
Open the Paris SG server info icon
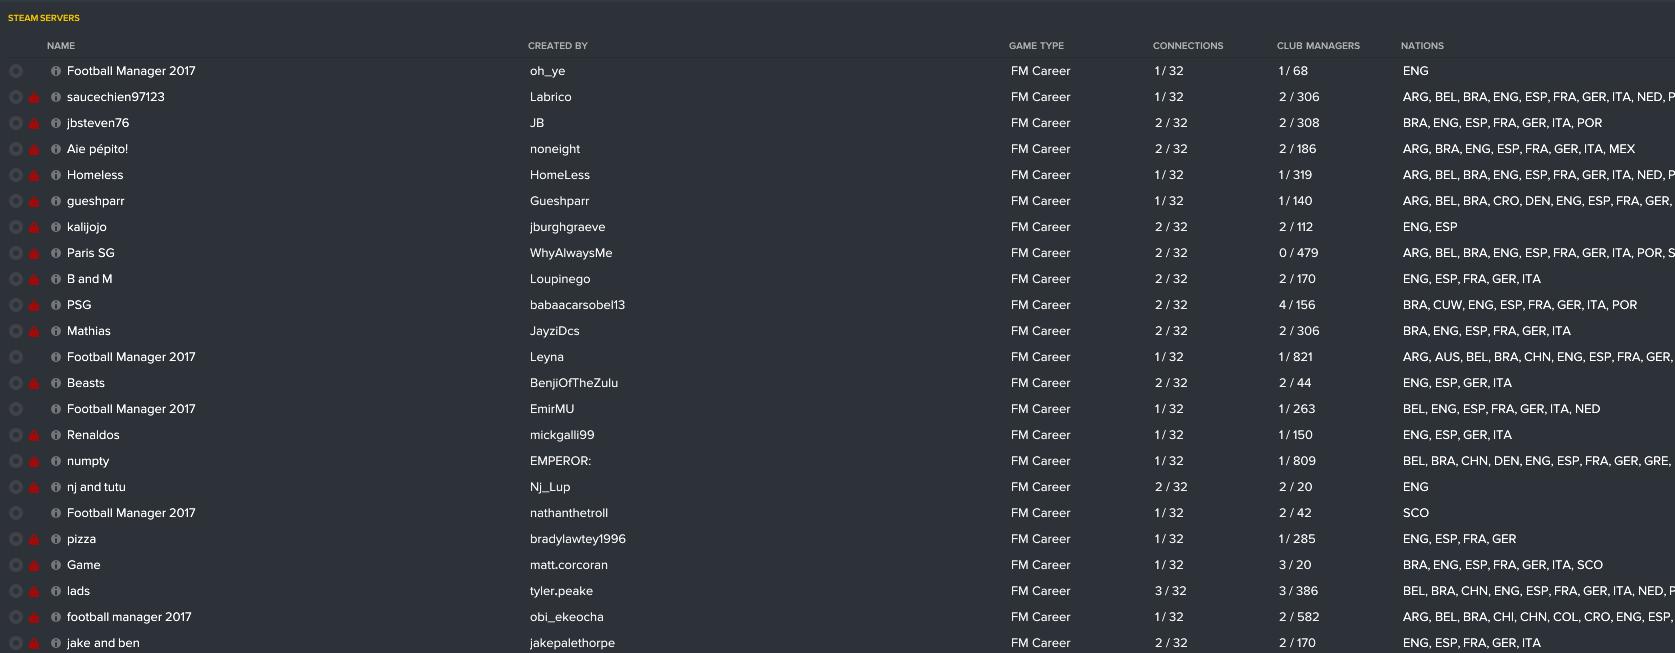click(x=57, y=253)
